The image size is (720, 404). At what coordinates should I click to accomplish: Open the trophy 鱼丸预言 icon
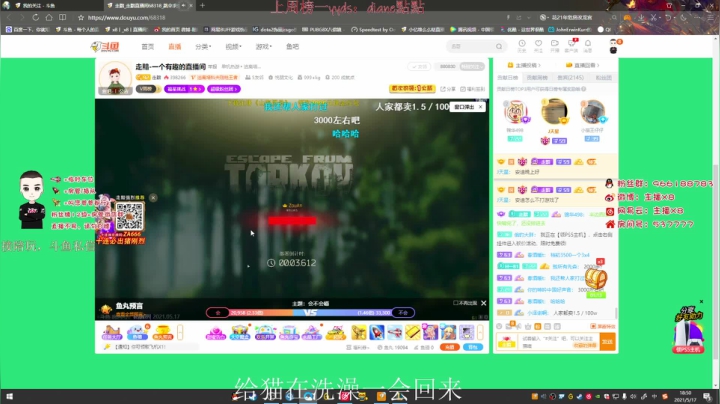(x=163, y=332)
